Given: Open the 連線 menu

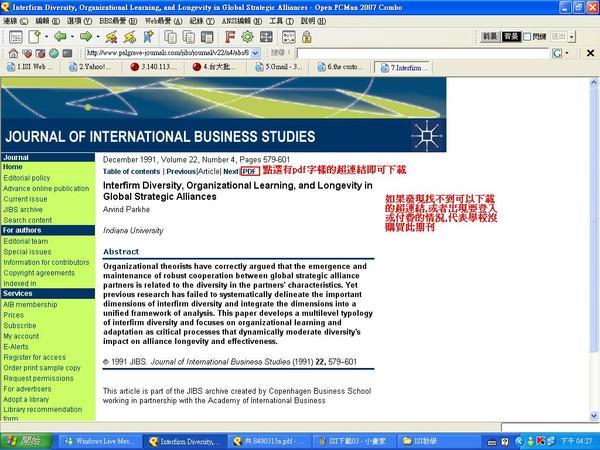Looking at the screenshot, I should pos(16,21).
